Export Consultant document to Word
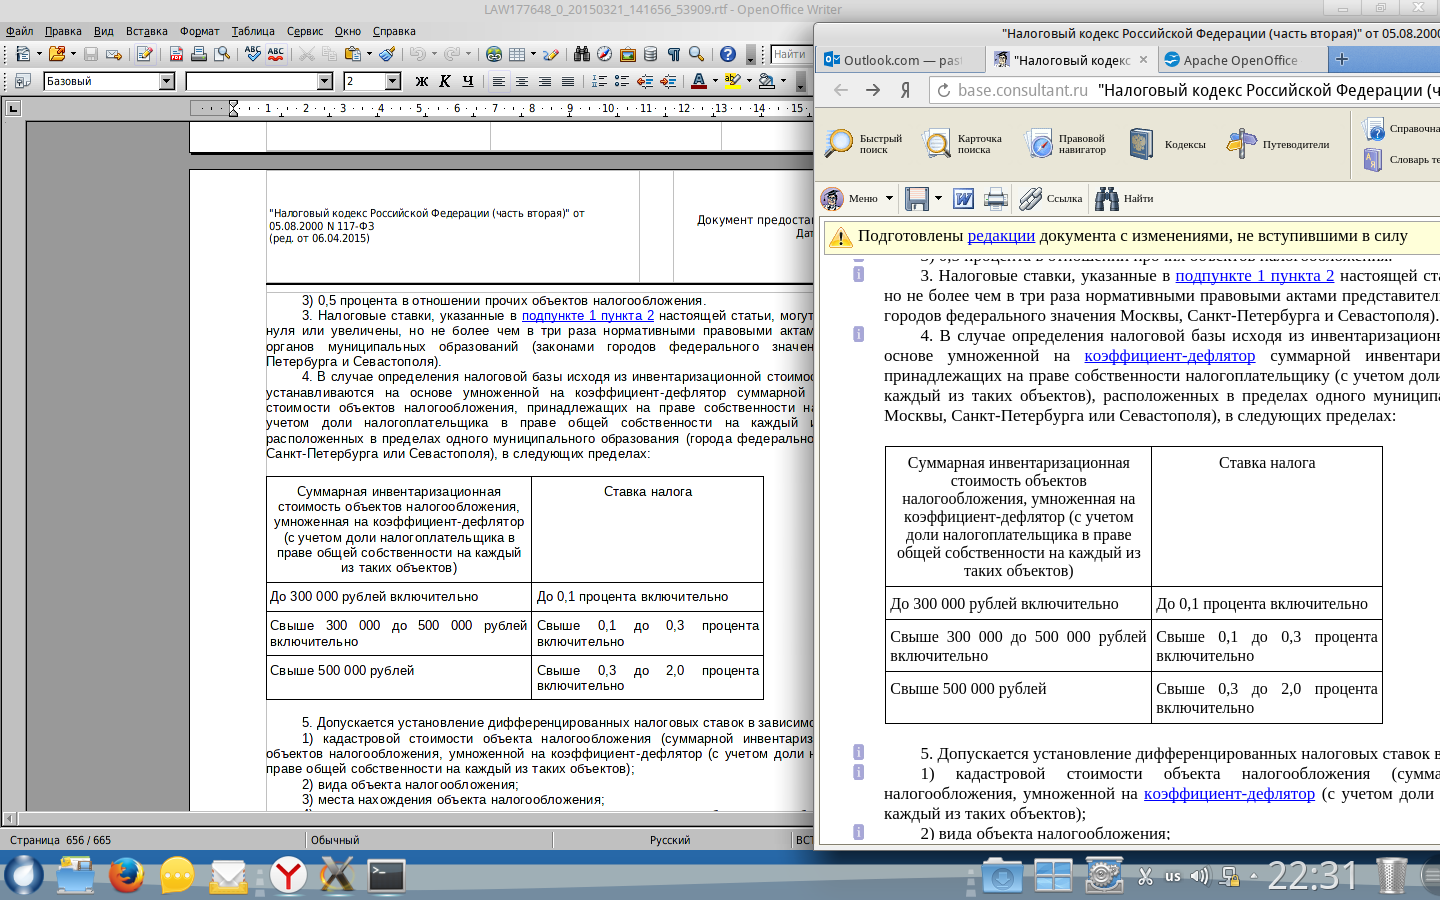 tap(963, 199)
